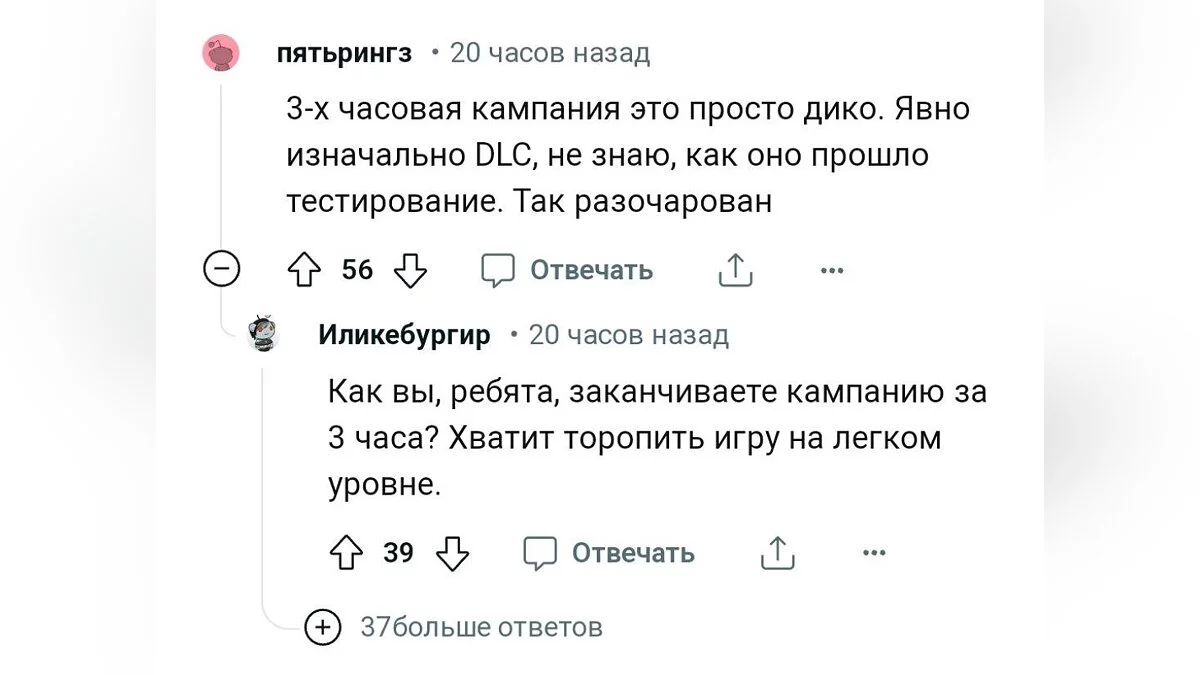
Task: Share the Иликебургир reply
Action: pos(777,552)
